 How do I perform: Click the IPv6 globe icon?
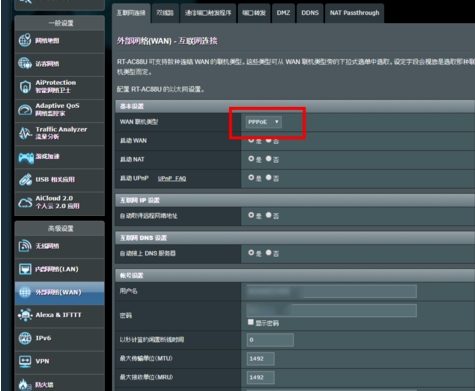pyautogui.click(x=25, y=338)
